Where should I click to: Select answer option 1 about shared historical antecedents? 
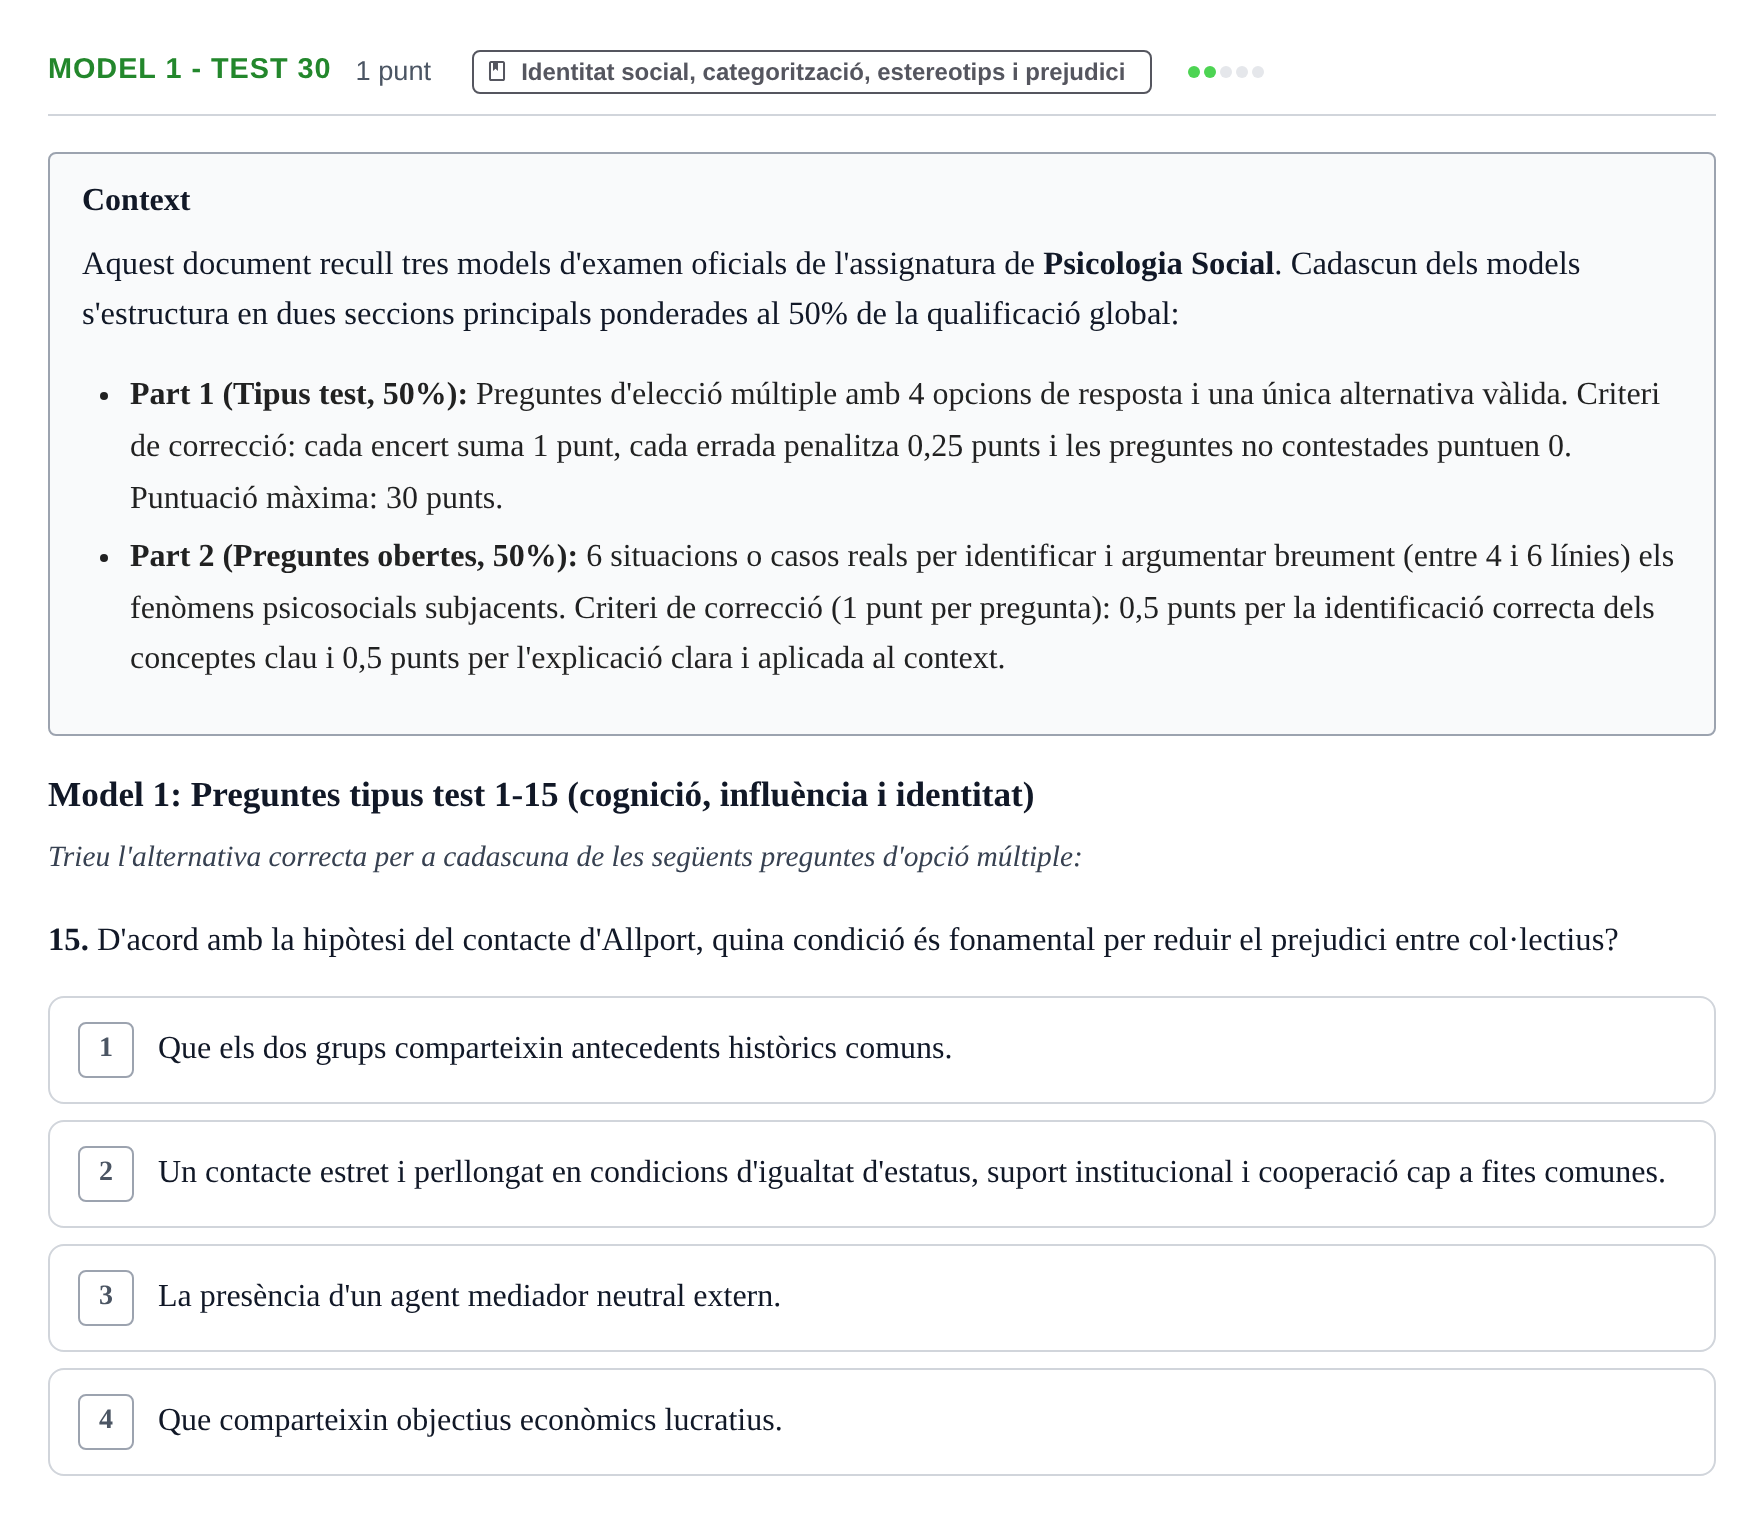[x=881, y=1050]
